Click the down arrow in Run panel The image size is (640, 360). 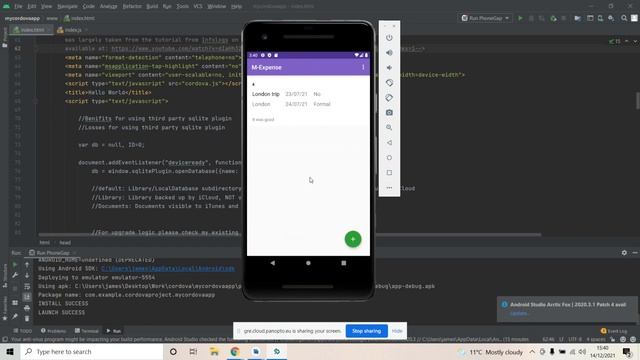(x=27, y=276)
